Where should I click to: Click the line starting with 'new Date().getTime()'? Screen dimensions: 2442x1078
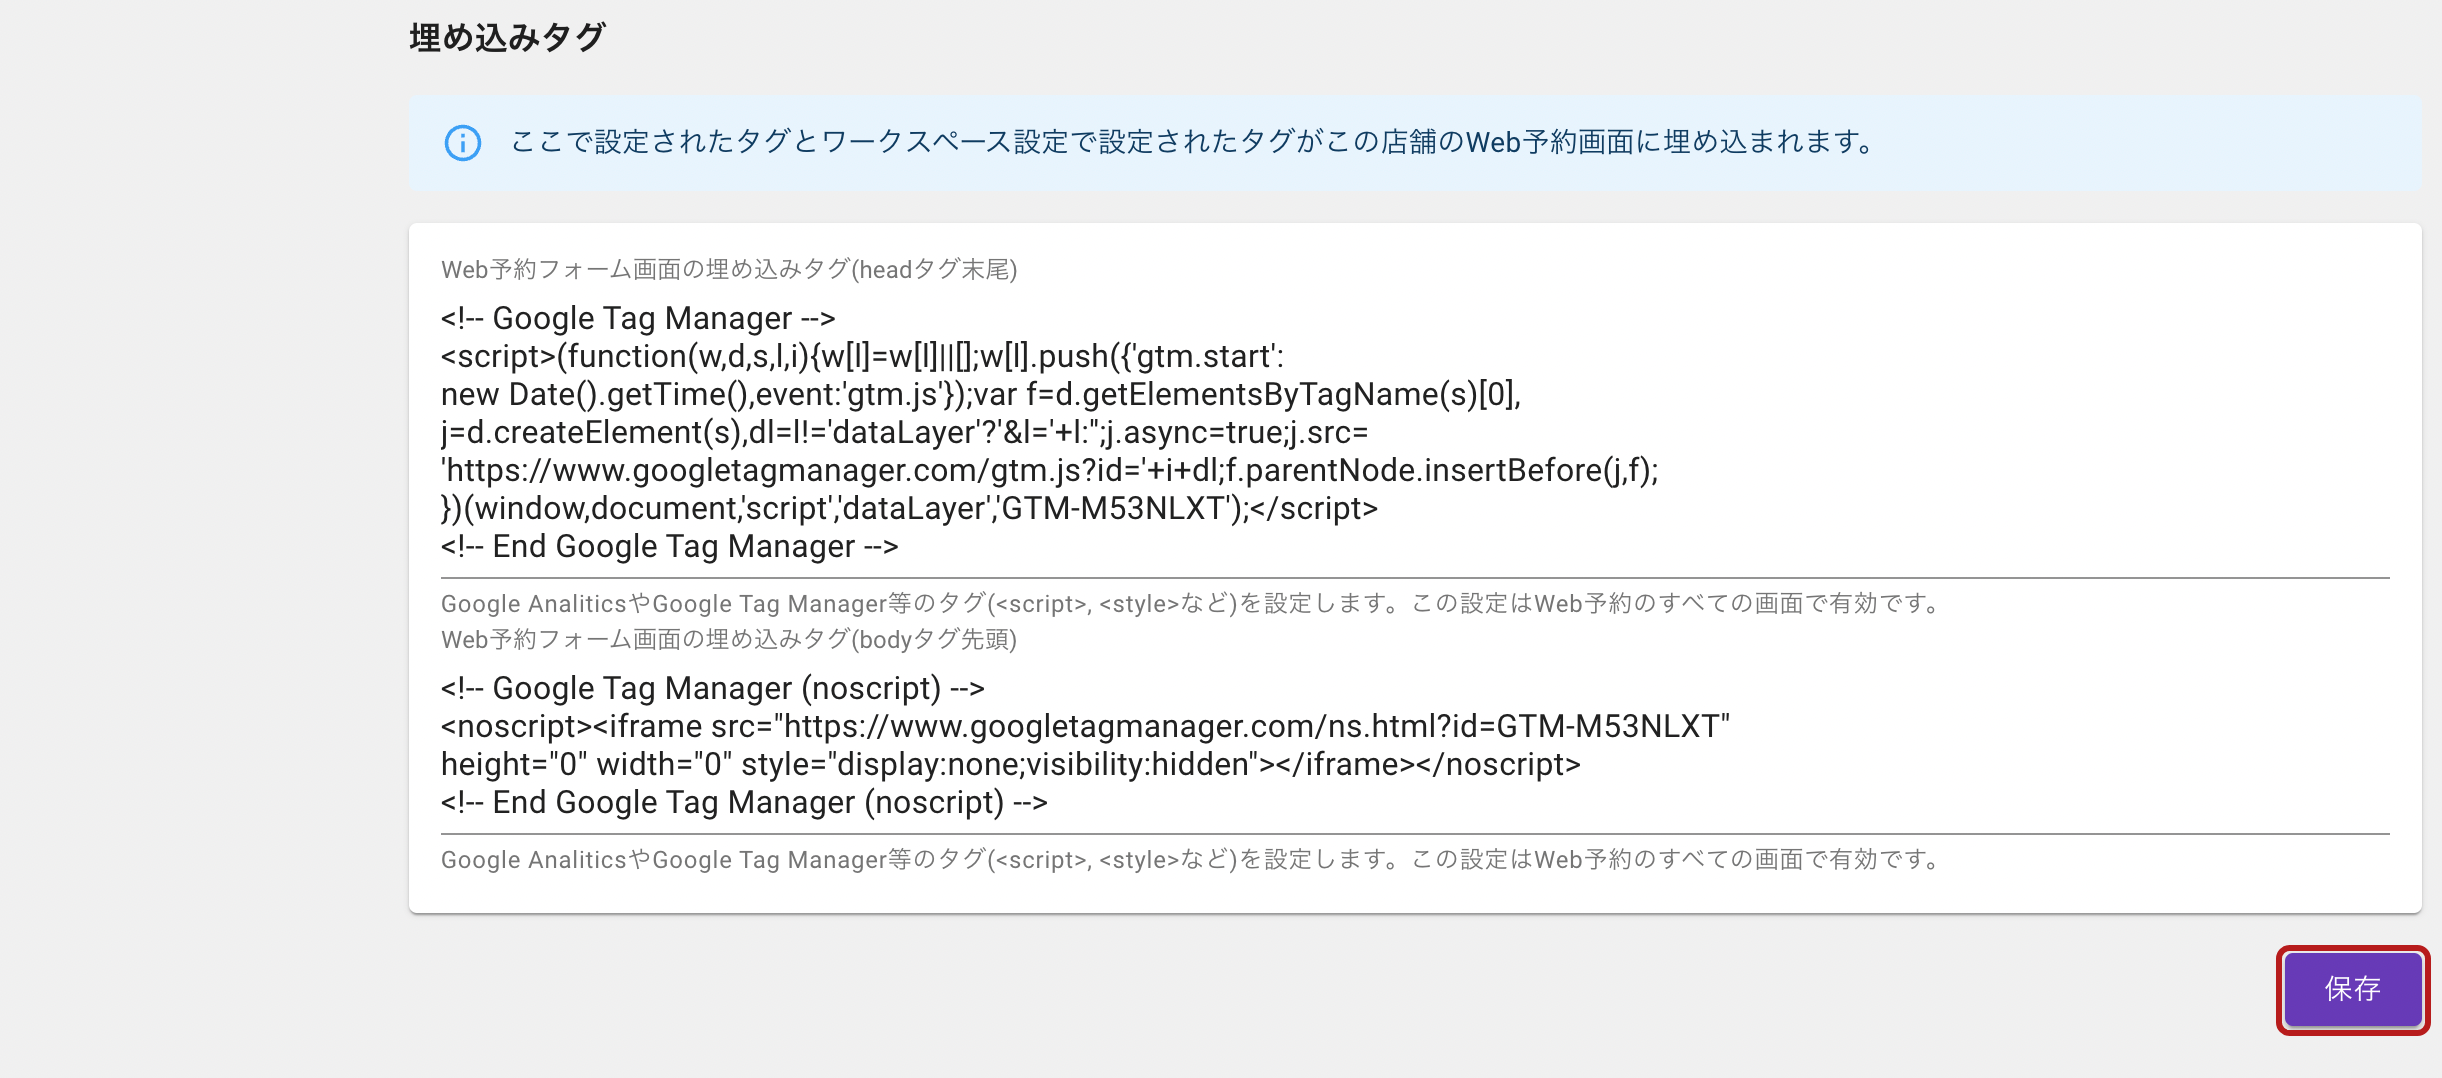click(x=981, y=395)
